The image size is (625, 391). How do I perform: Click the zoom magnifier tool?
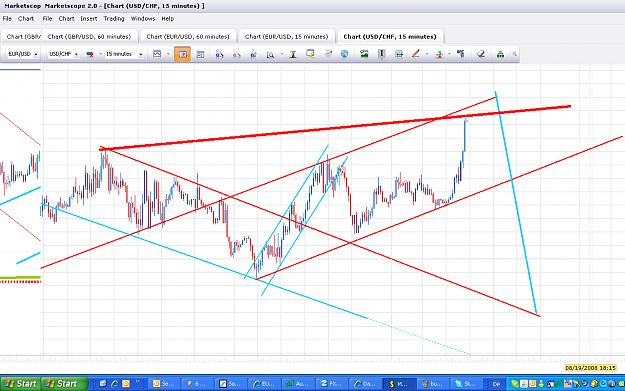[270, 54]
